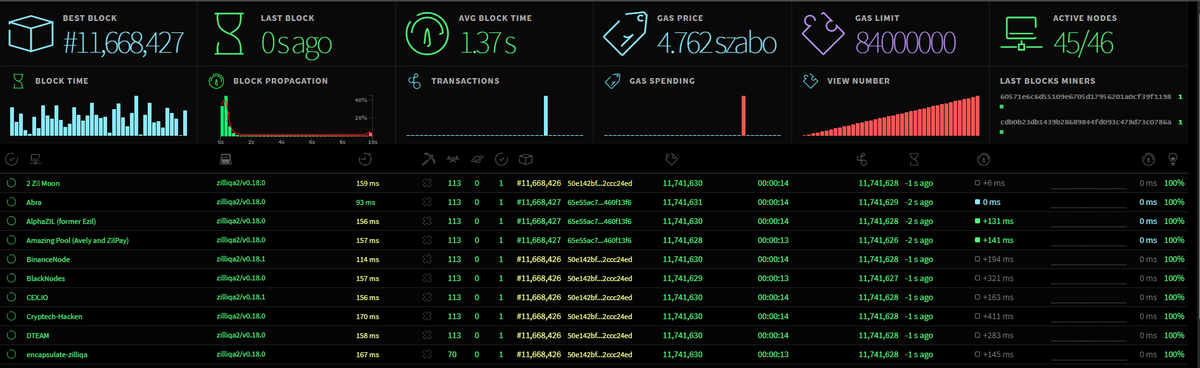Sort by last block cube icon

[x=526, y=158]
